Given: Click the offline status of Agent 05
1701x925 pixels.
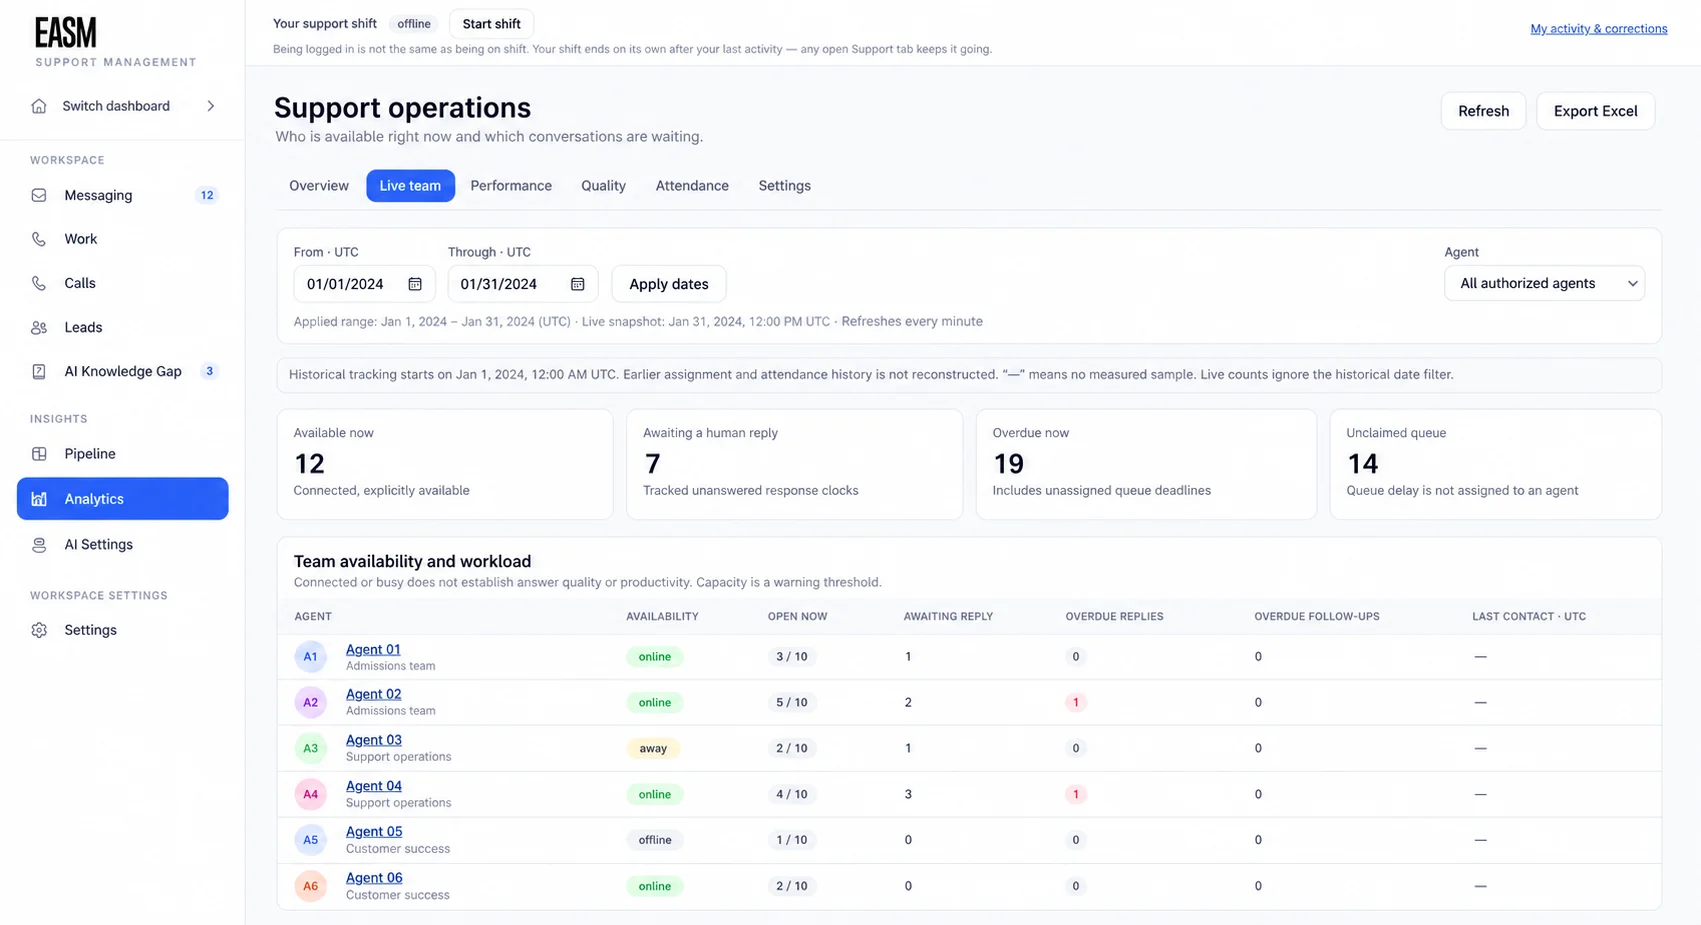Looking at the screenshot, I should tap(655, 840).
